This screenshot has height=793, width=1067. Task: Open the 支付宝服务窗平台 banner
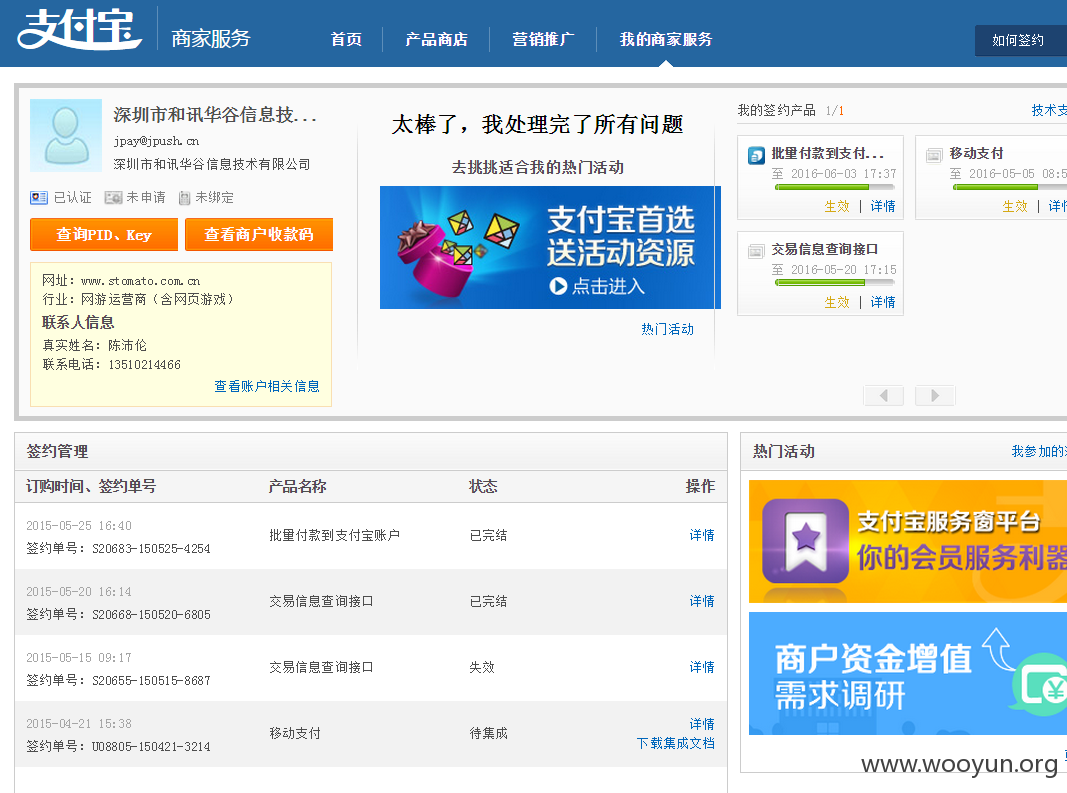(x=908, y=541)
